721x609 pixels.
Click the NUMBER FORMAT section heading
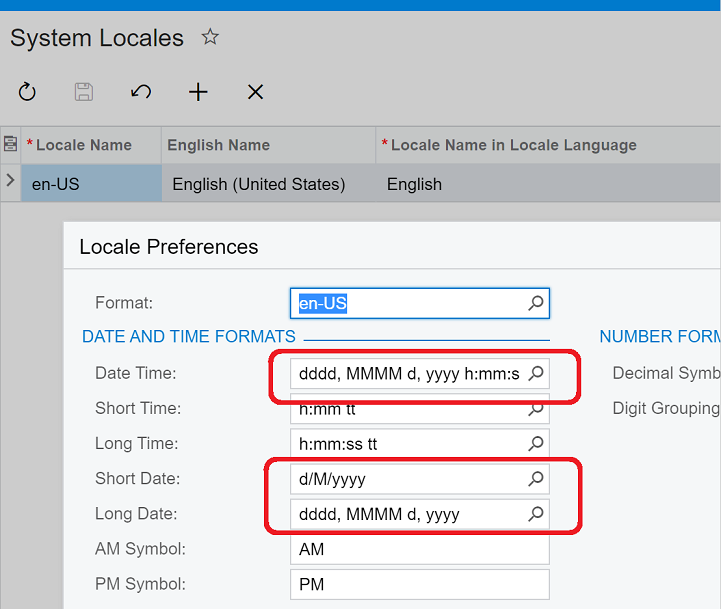pyautogui.click(x=660, y=336)
